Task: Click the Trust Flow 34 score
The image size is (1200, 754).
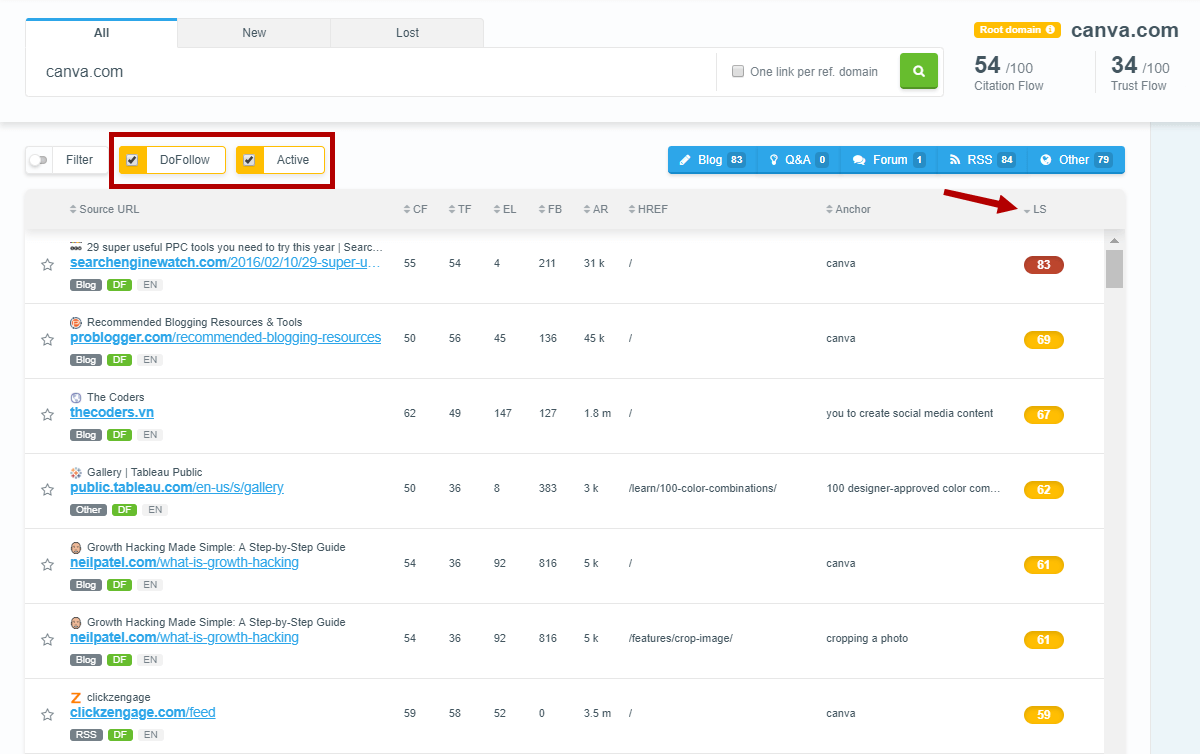Action: click(1124, 66)
